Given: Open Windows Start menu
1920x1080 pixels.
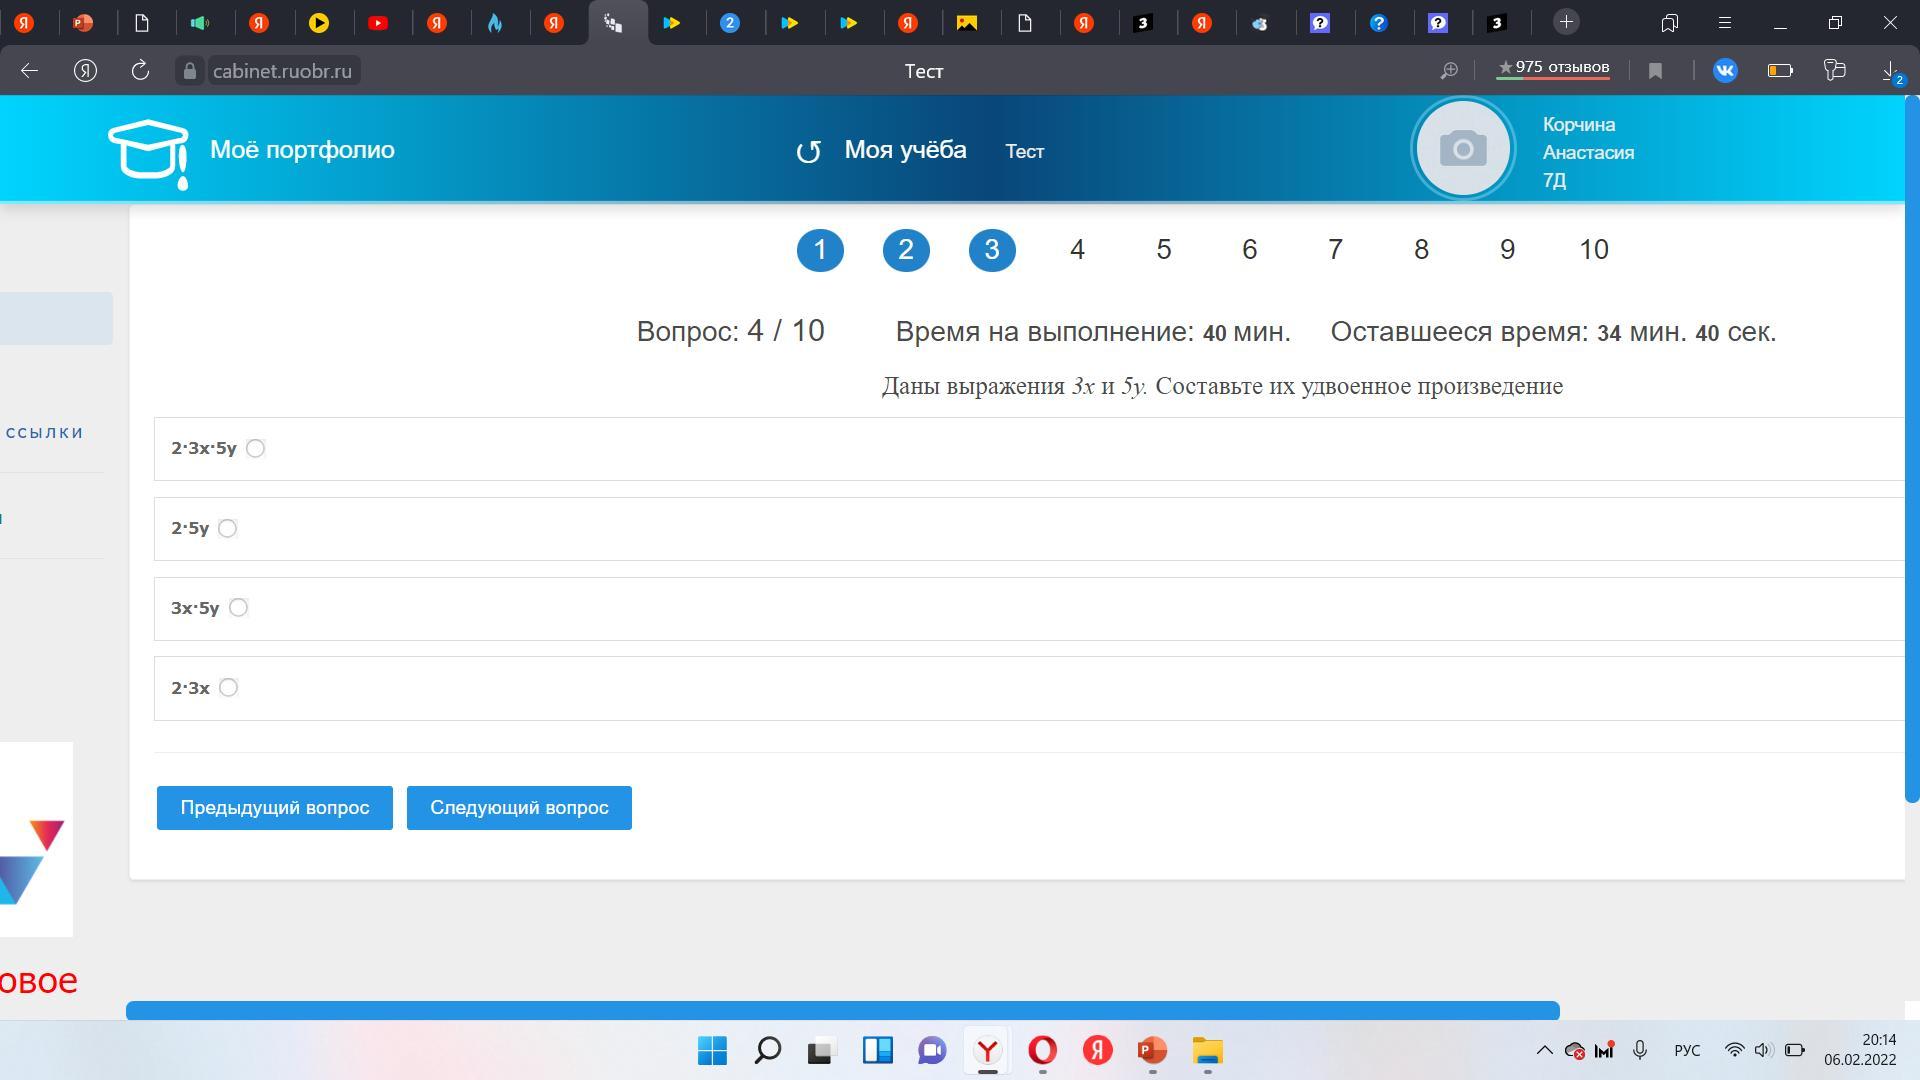Looking at the screenshot, I should [x=712, y=1051].
